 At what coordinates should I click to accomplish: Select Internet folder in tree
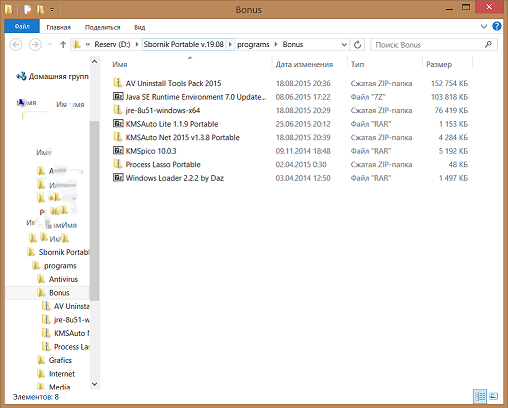click(x=62, y=374)
